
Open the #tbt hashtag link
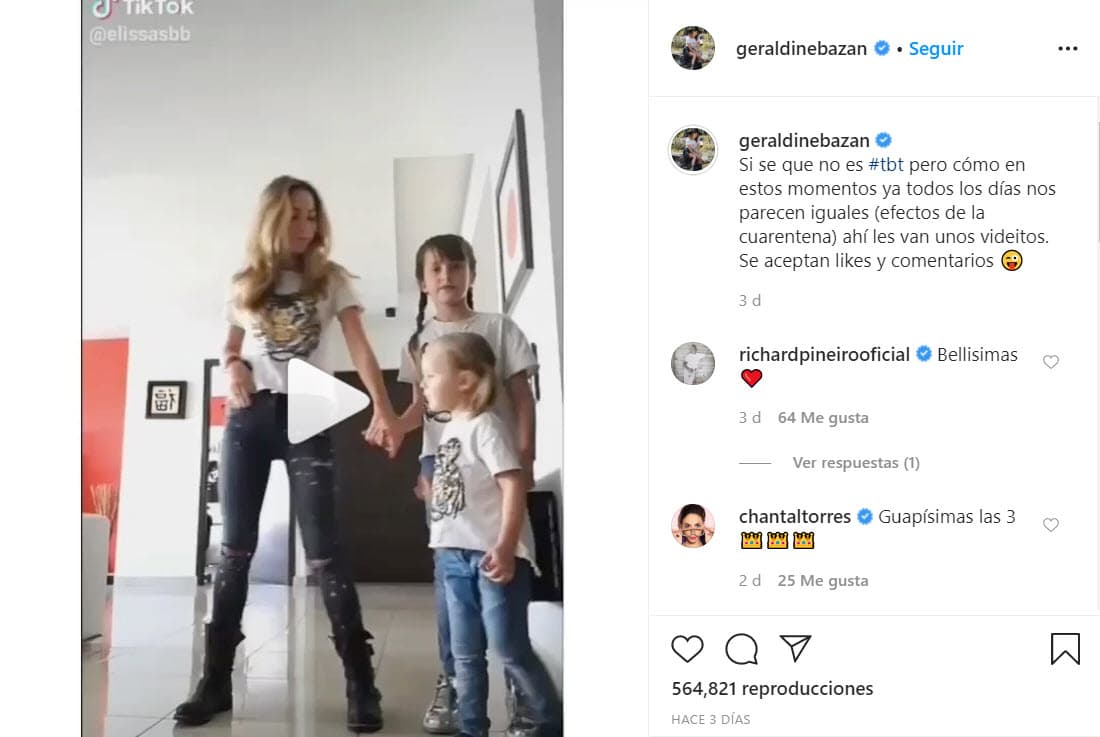(x=885, y=165)
